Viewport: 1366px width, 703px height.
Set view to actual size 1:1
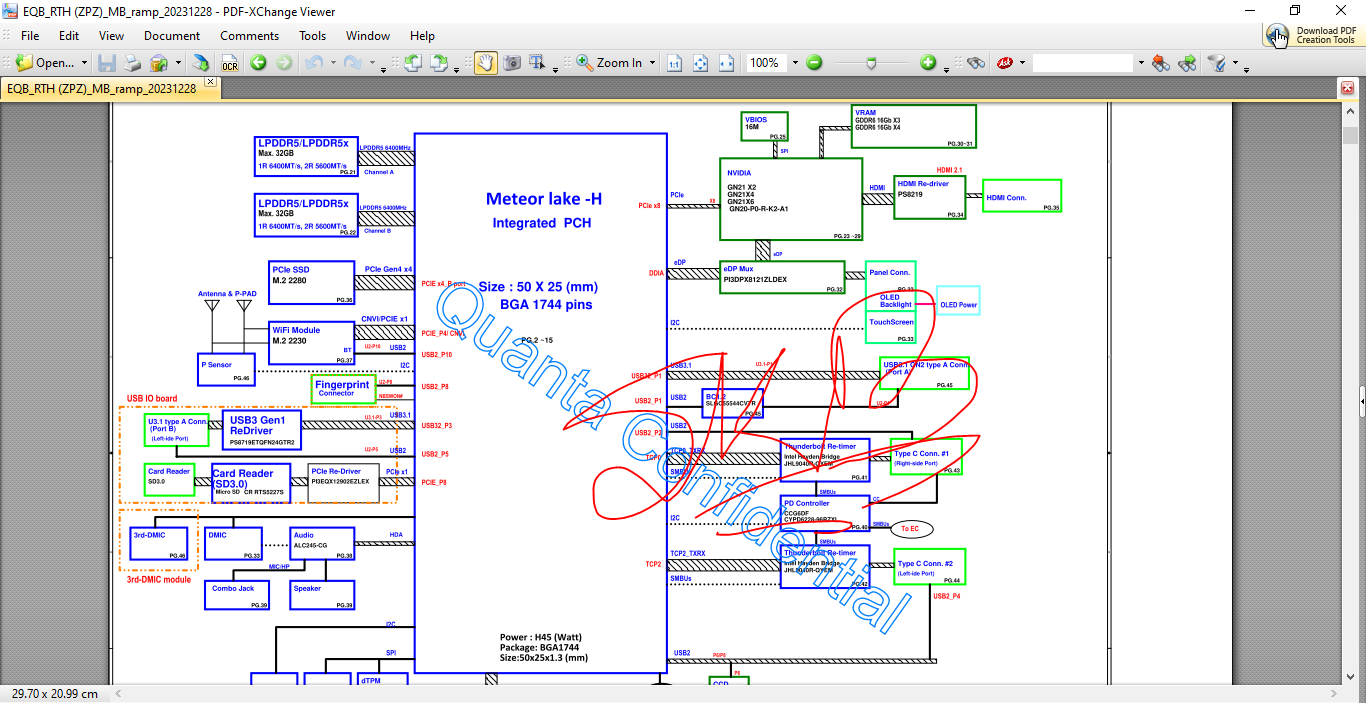(x=675, y=63)
